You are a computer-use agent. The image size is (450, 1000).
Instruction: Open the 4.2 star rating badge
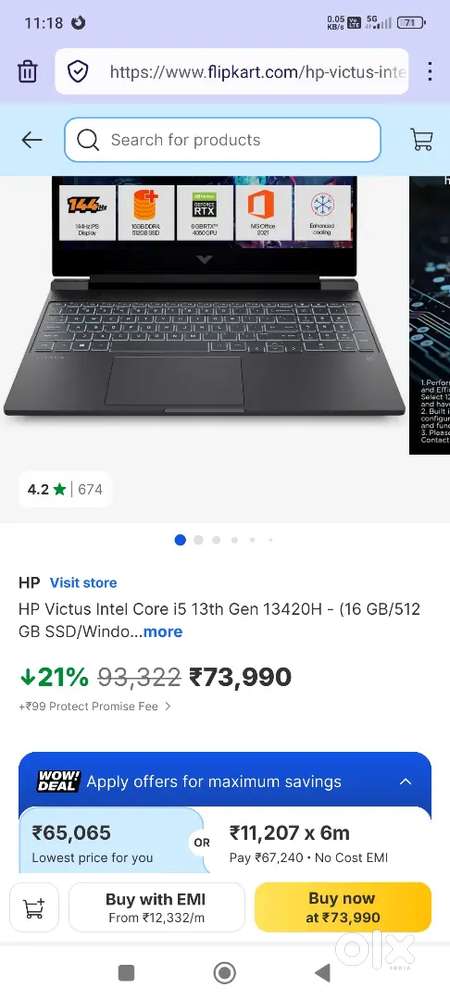tap(65, 490)
